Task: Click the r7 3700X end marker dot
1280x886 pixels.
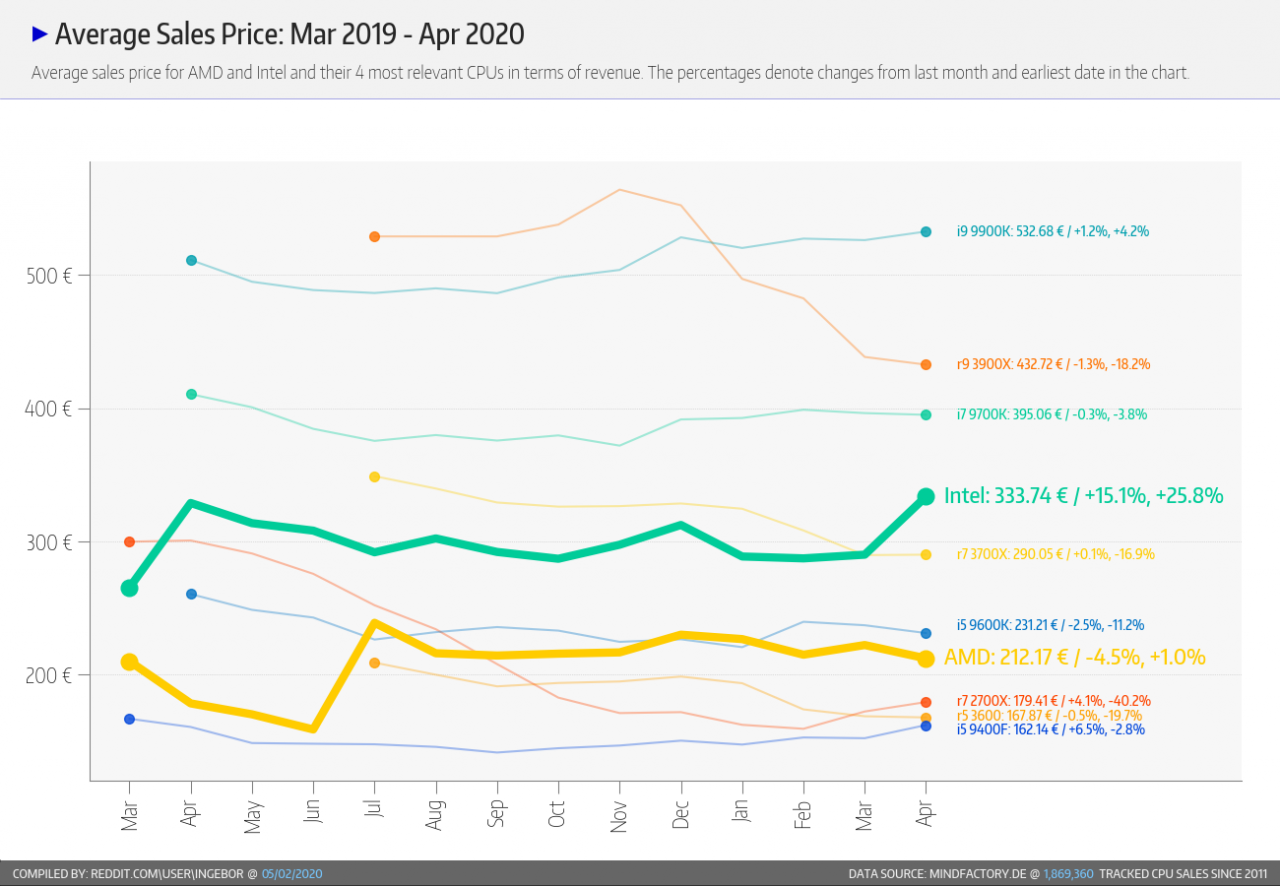Action: tap(926, 555)
